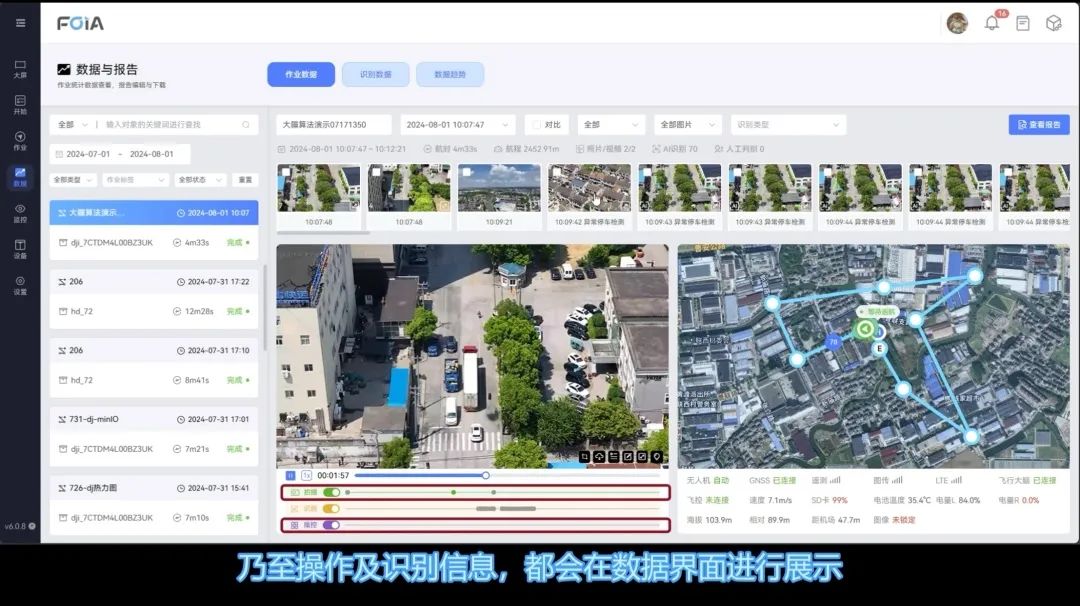The width and height of the screenshot is (1080, 606).
Task: Click the cloud upload icon on video overlay
Action: pyautogui.click(x=599, y=457)
